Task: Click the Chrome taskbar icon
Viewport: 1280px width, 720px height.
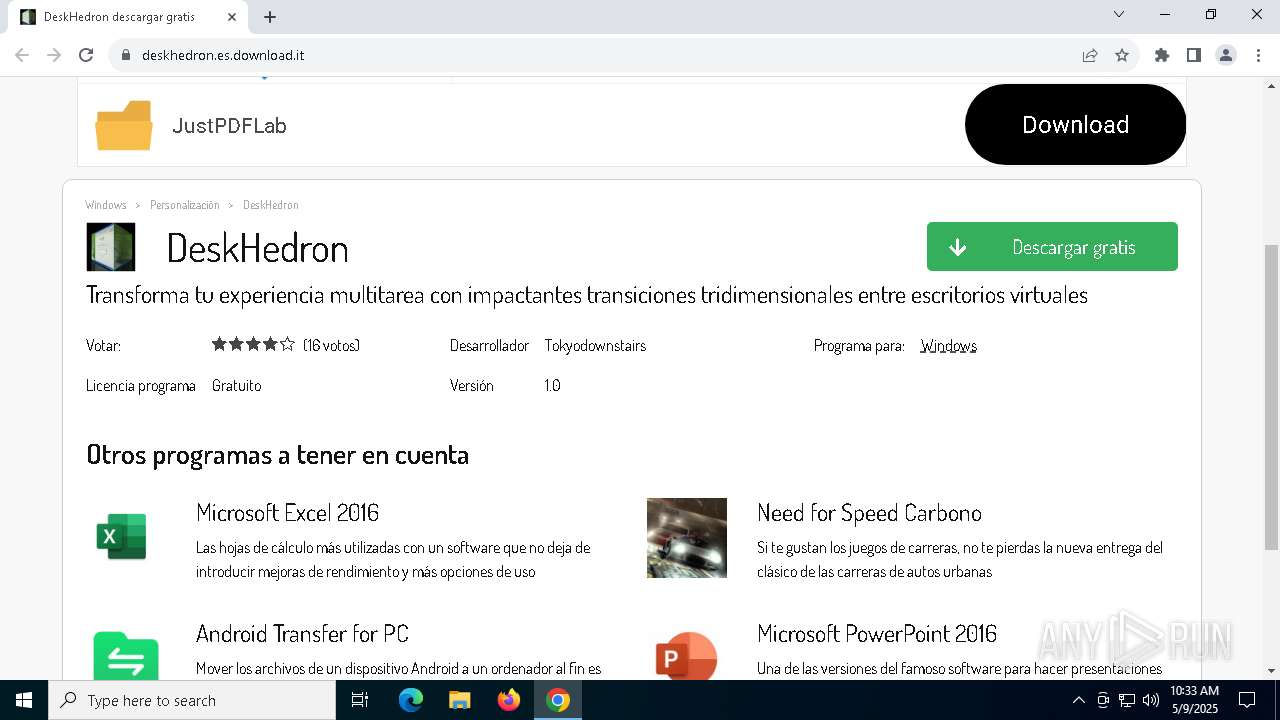Action: [x=558, y=700]
